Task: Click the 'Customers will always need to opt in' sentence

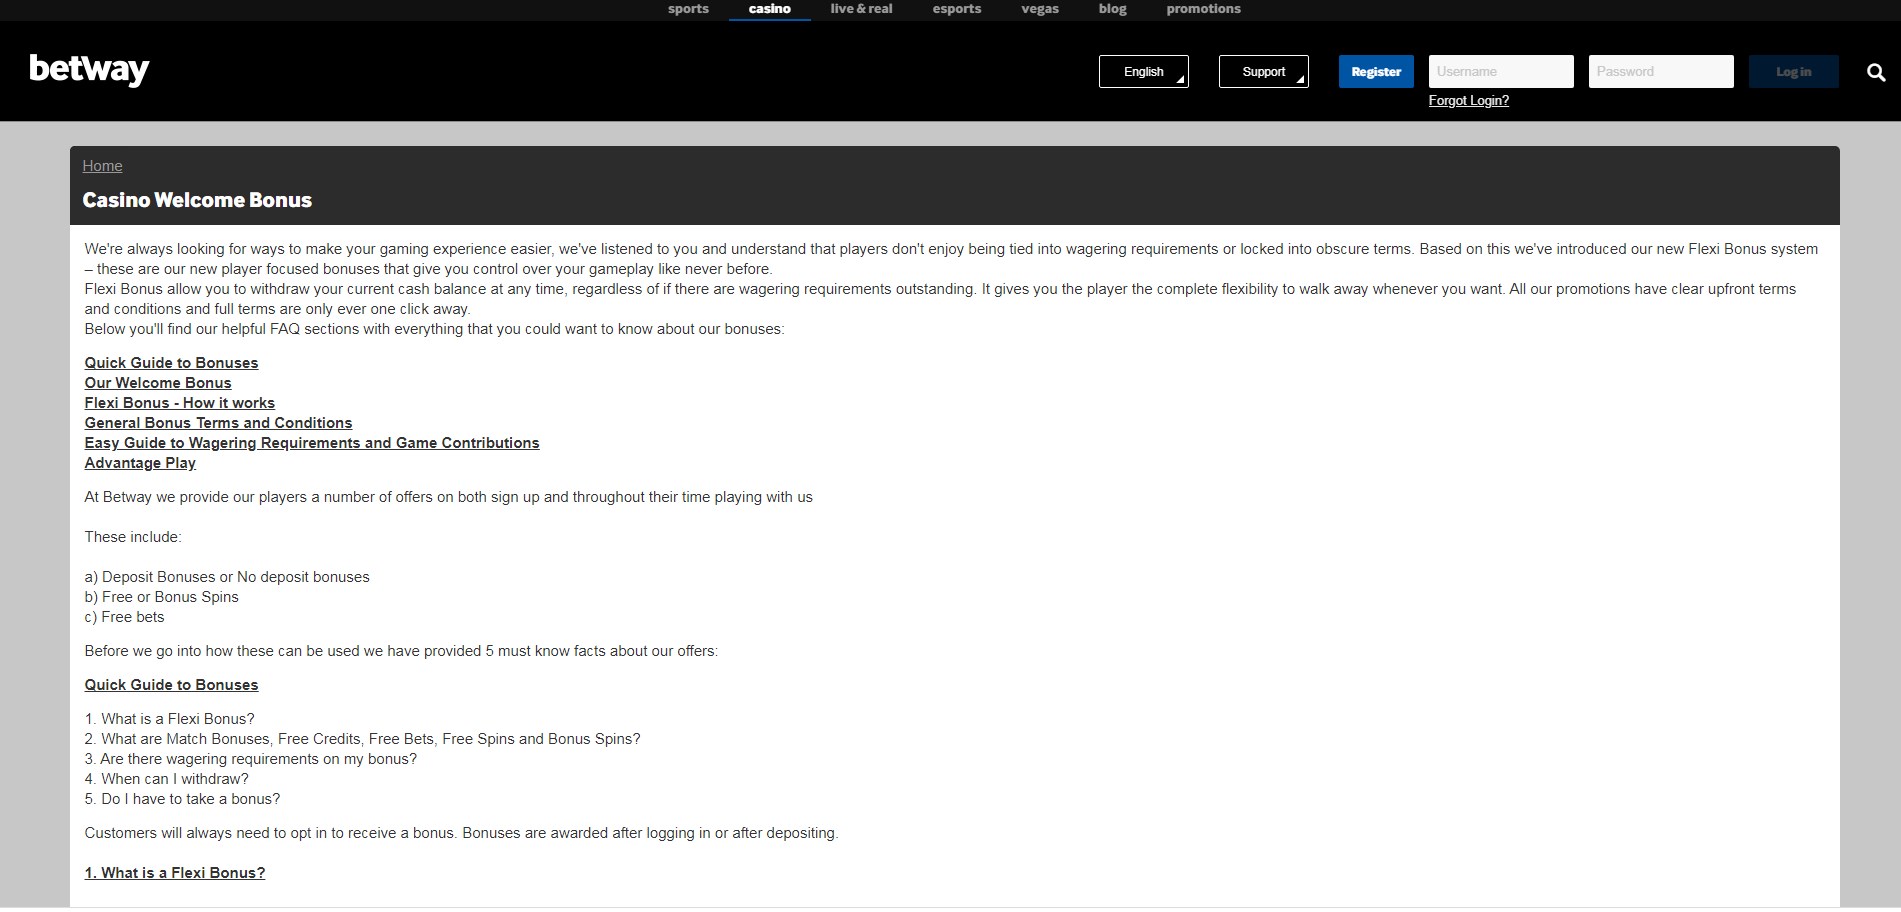Action: pyautogui.click(x=461, y=833)
